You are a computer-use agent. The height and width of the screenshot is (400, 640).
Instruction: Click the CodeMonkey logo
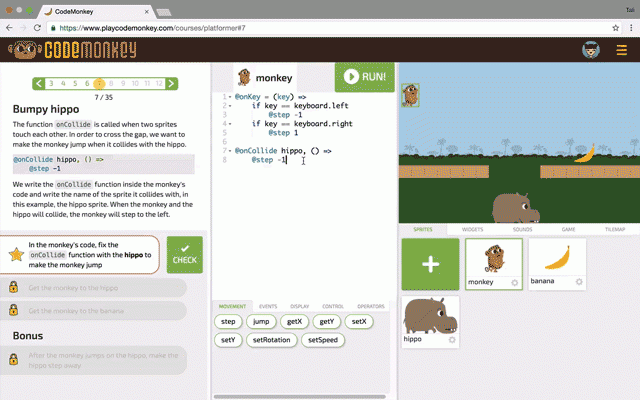tap(72, 50)
